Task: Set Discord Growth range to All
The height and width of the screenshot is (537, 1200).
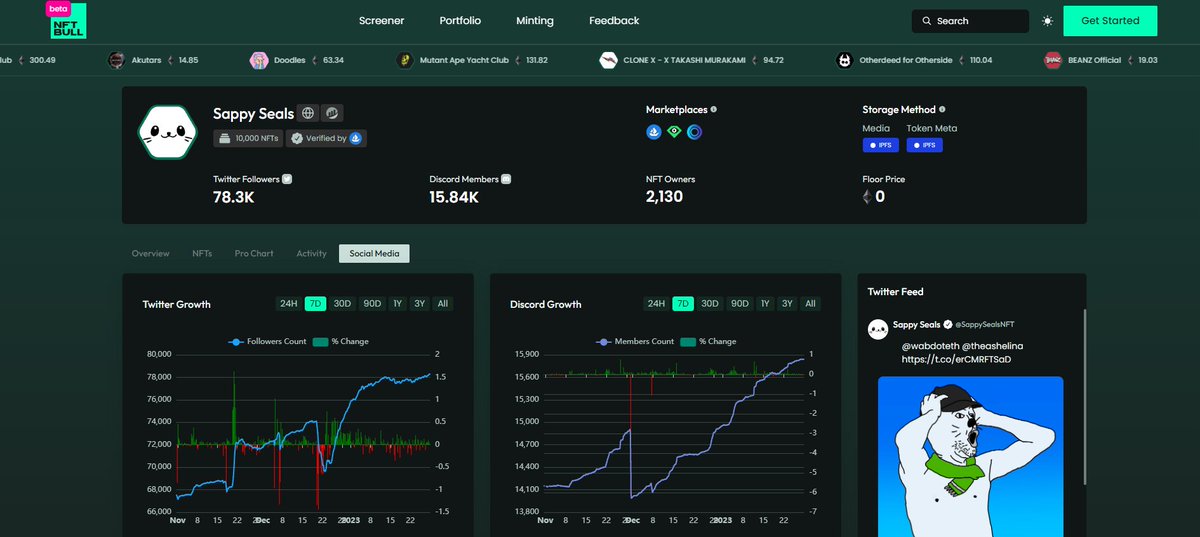Action: point(810,303)
